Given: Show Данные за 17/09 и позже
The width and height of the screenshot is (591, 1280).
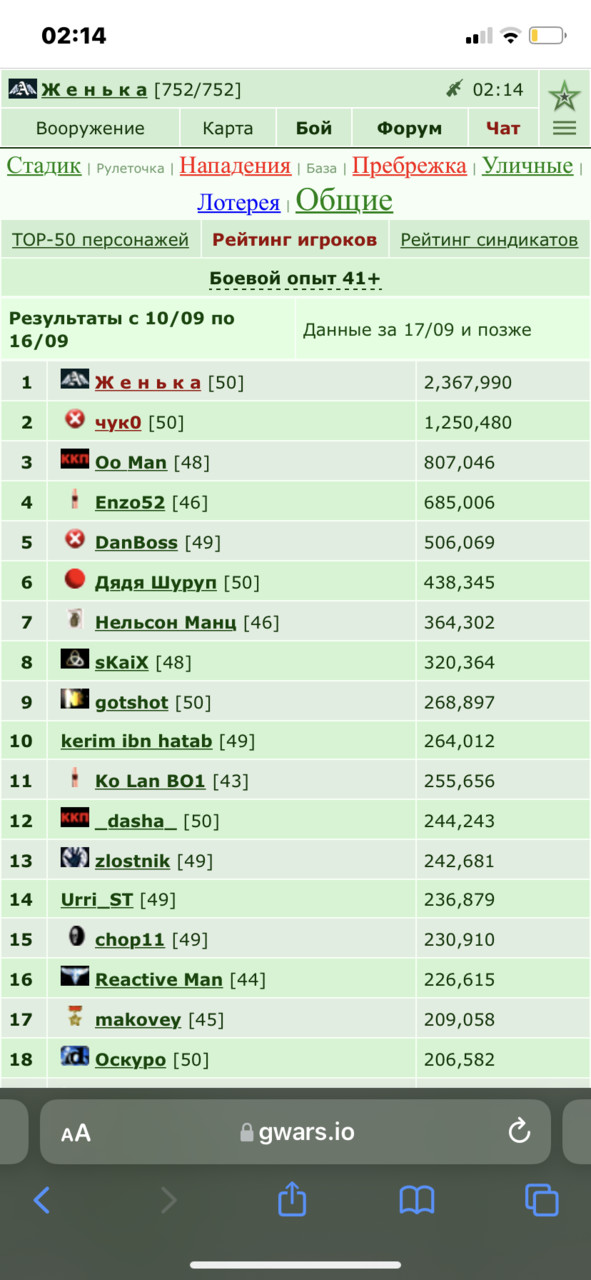Looking at the screenshot, I should click(x=417, y=330).
